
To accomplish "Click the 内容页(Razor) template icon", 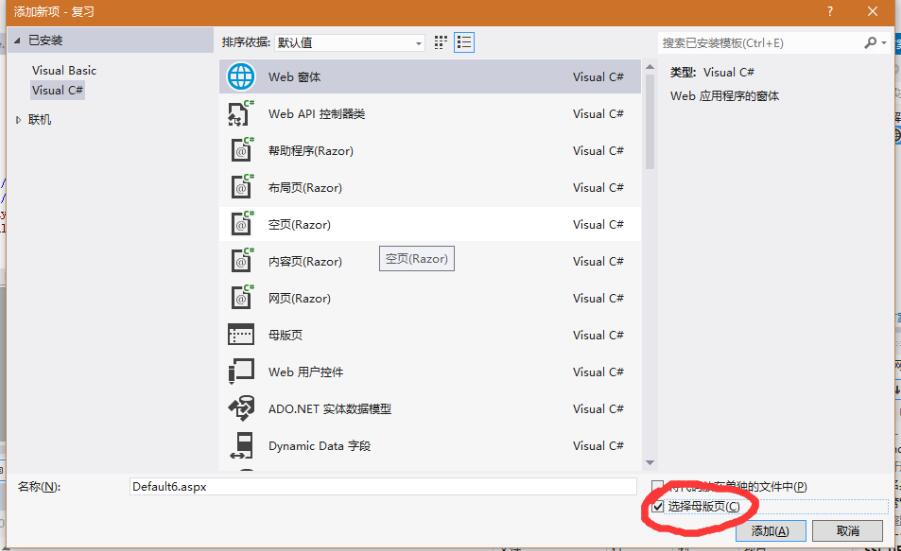I will coord(241,261).
